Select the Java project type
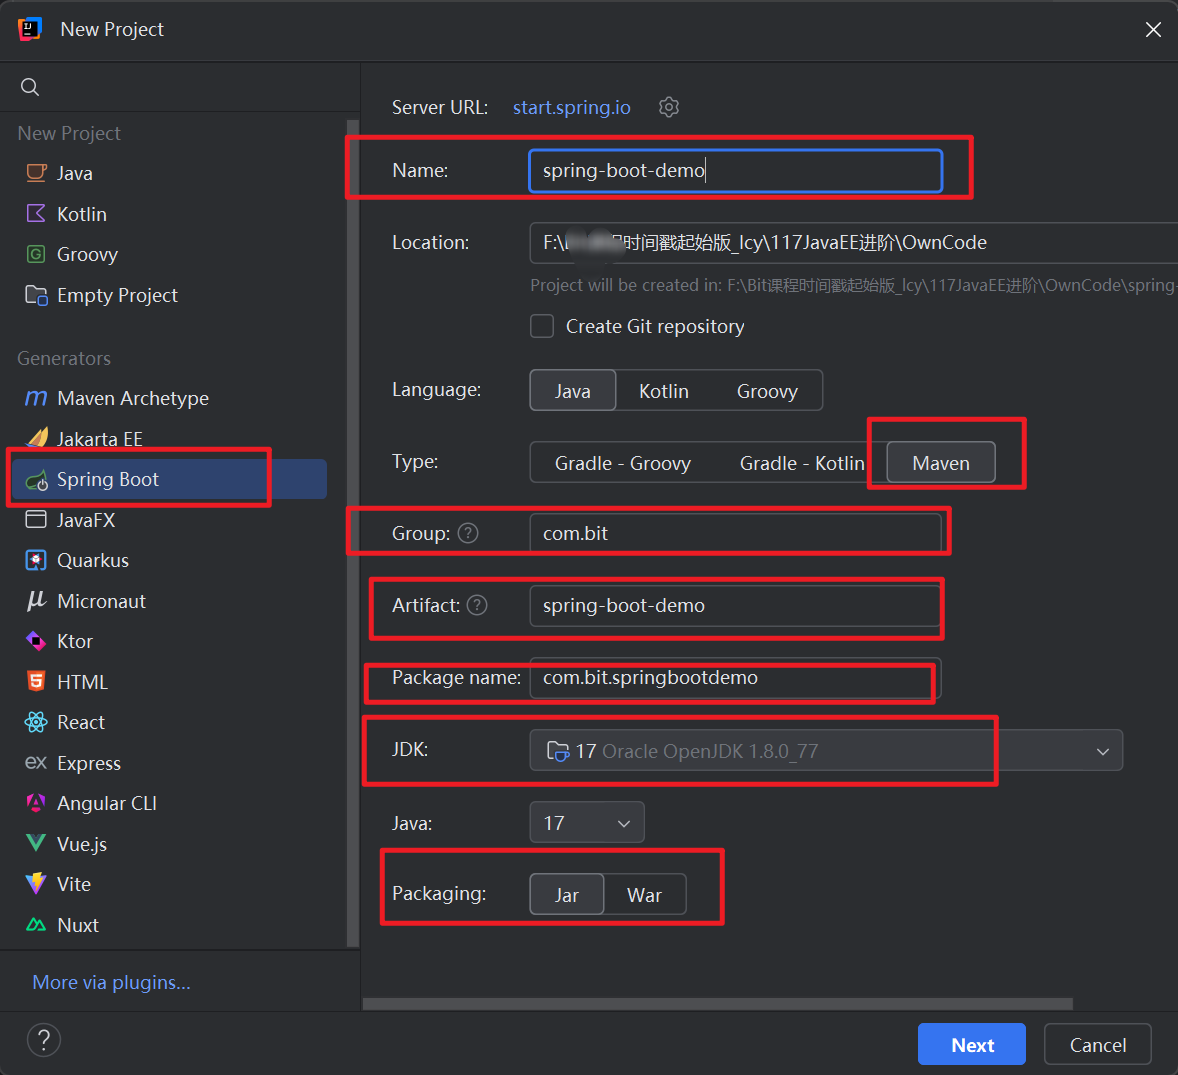The width and height of the screenshot is (1178, 1075). [x=169, y=173]
